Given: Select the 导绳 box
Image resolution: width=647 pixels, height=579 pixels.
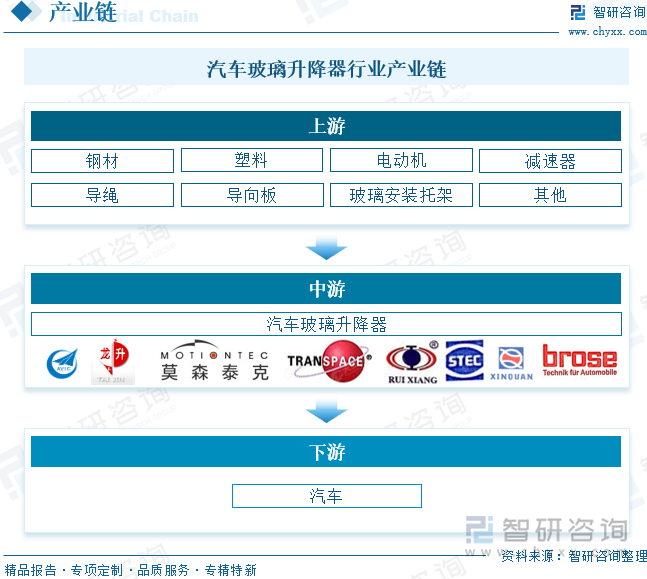Looking at the screenshot, I should tap(102, 195).
